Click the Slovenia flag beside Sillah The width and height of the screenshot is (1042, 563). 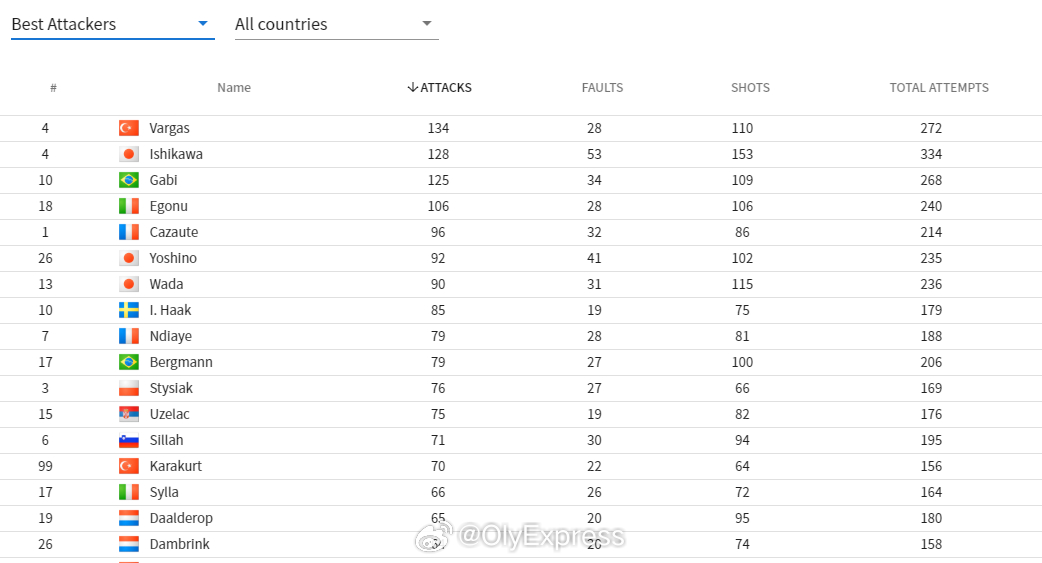pos(129,440)
